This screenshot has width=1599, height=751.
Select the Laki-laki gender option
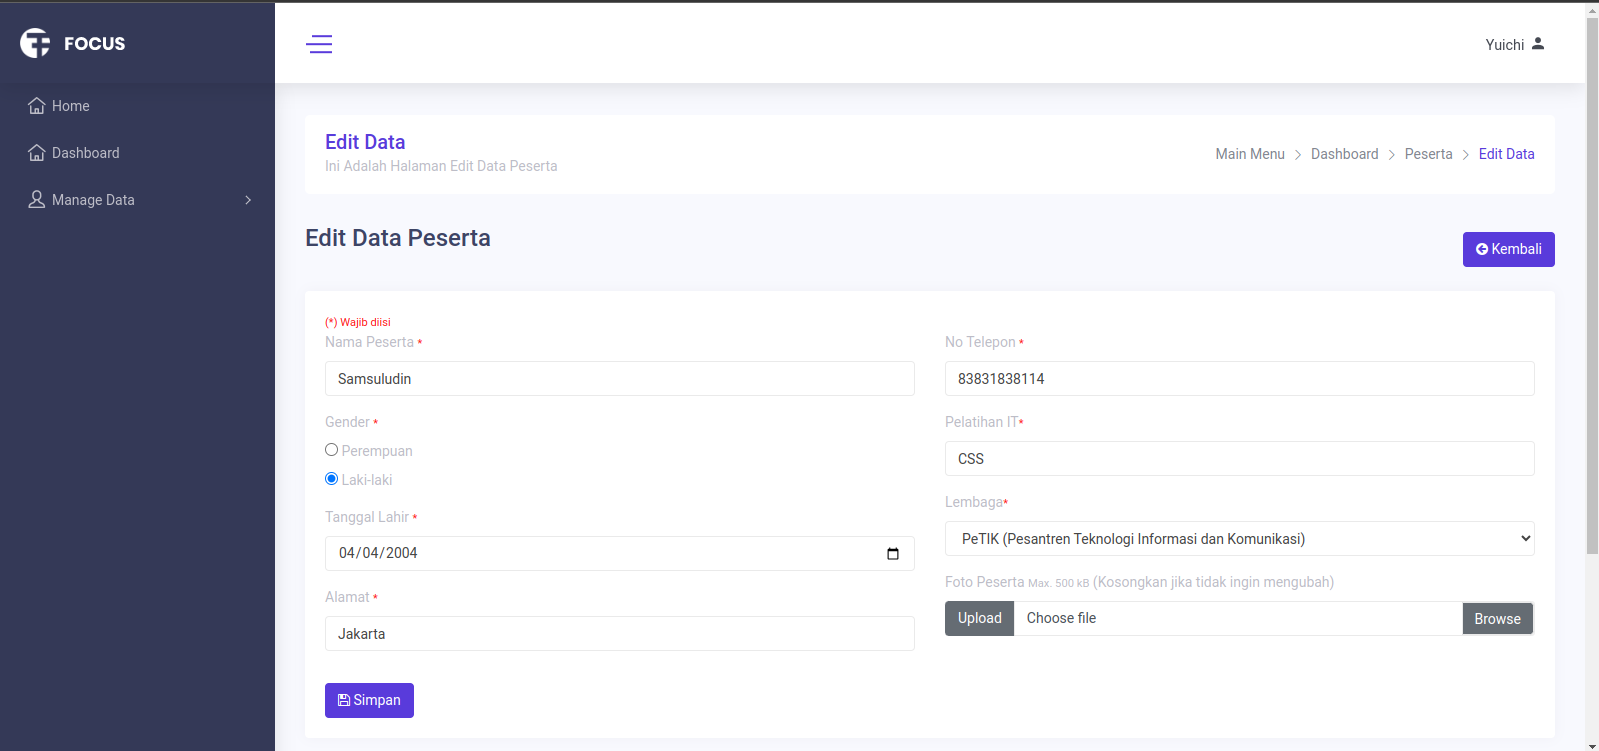point(332,479)
